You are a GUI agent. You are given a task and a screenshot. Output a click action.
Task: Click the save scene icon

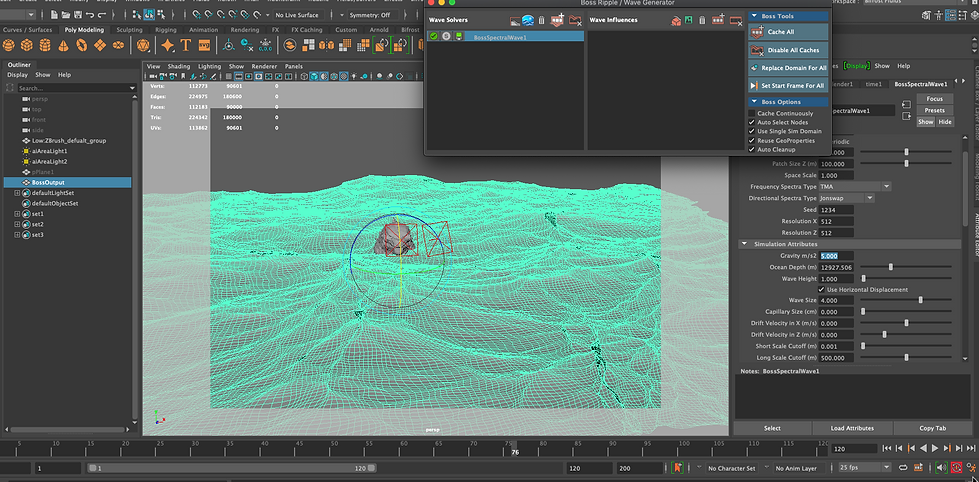78,14
